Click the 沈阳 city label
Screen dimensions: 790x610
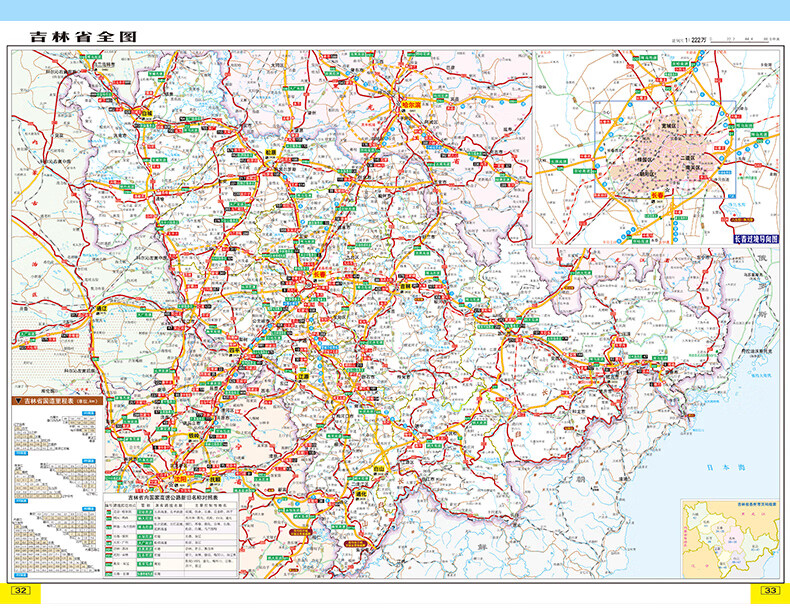(x=180, y=479)
